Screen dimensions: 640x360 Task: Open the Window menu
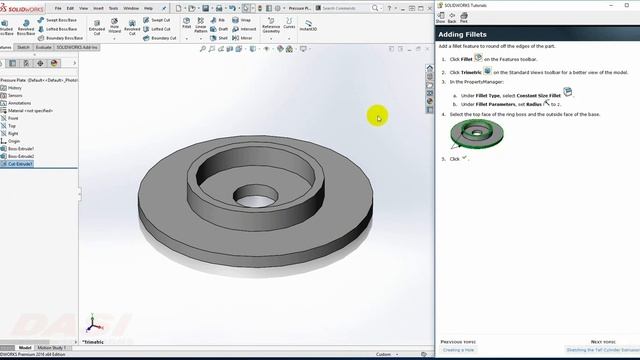pyautogui.click(x=131, y=8)
